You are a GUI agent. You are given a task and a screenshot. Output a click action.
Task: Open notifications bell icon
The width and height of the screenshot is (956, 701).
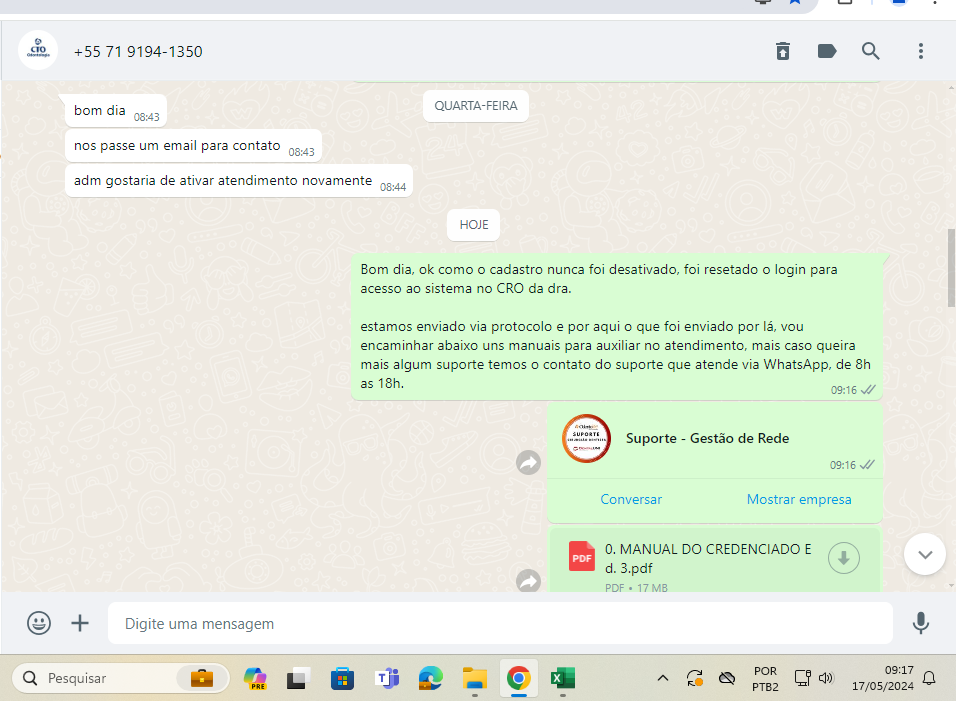(x=929, y=678)
